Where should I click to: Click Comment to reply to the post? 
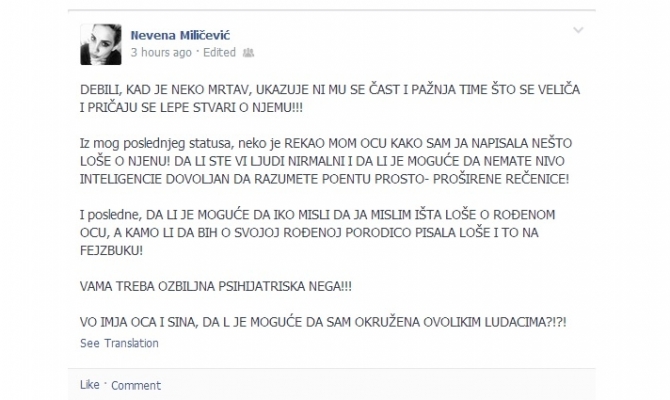136,385
